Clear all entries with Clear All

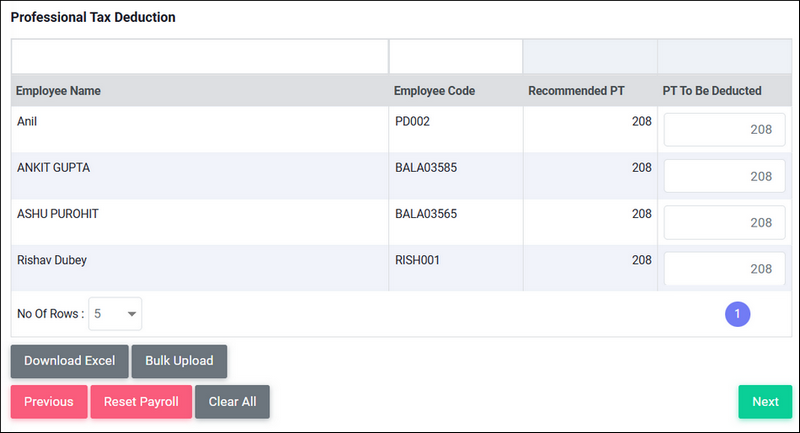click(232, 402)
